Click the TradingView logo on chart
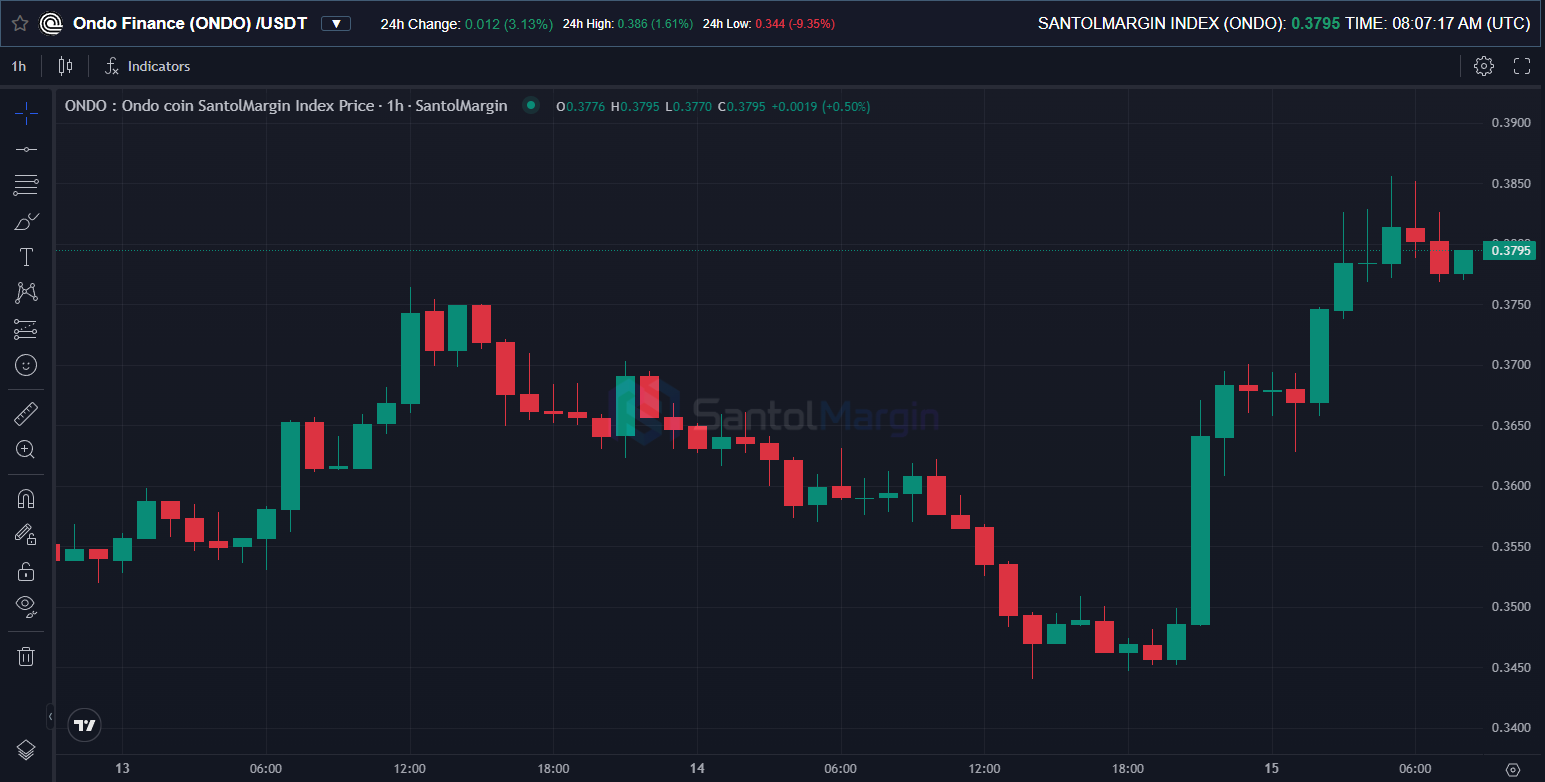The image size is (1545, 782). click(x=85, y=725)
